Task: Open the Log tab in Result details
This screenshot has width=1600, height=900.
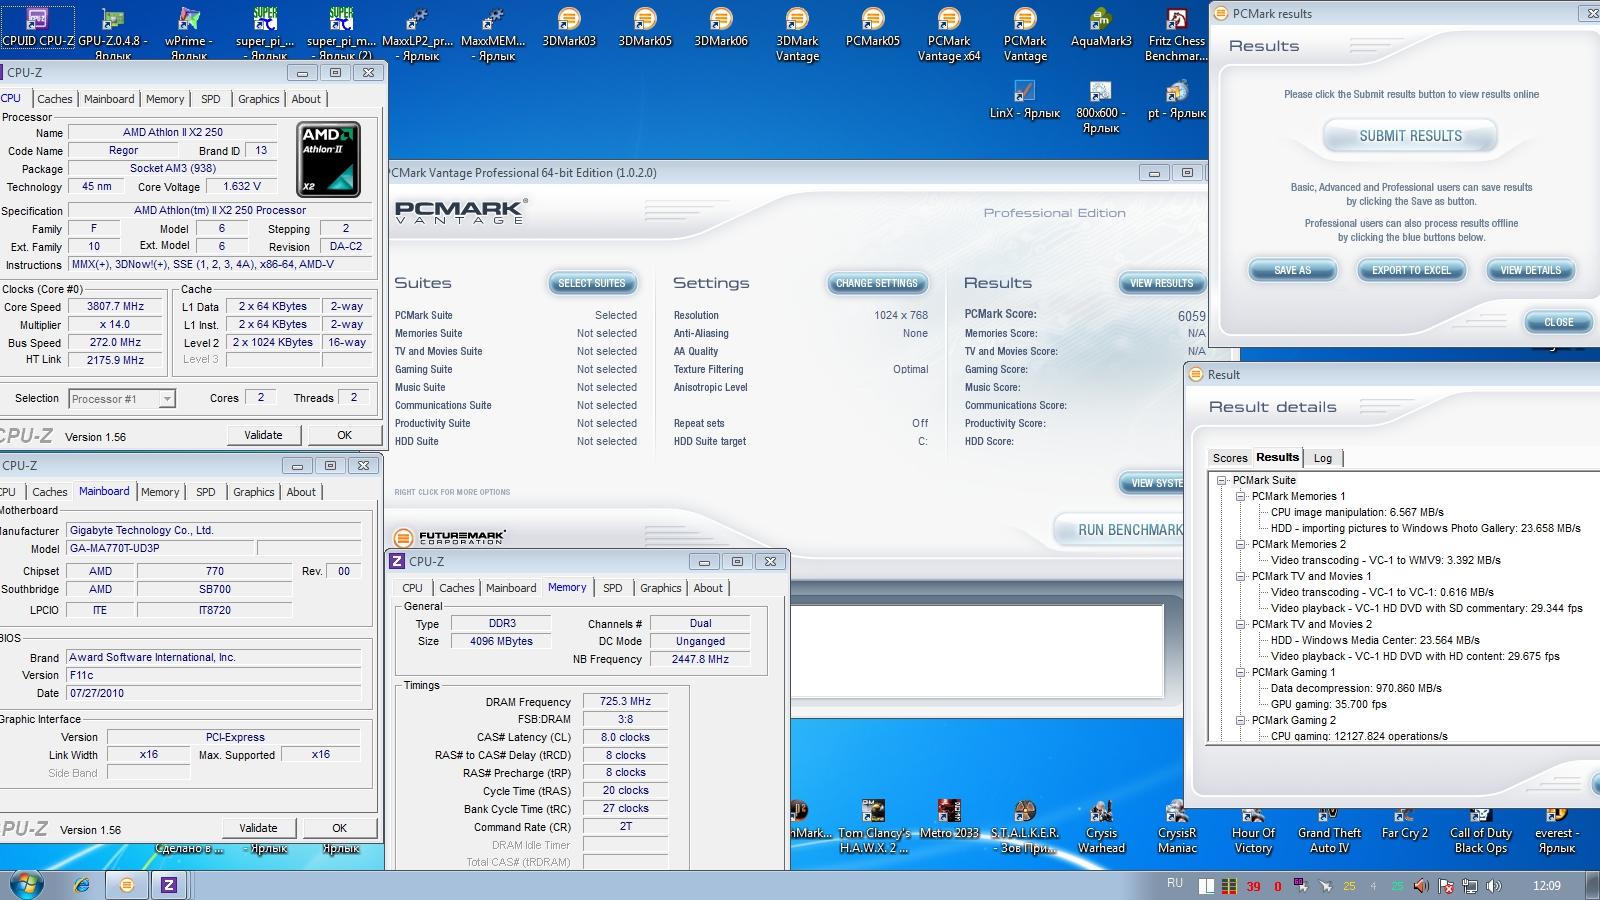Action: click(1323, 458)
